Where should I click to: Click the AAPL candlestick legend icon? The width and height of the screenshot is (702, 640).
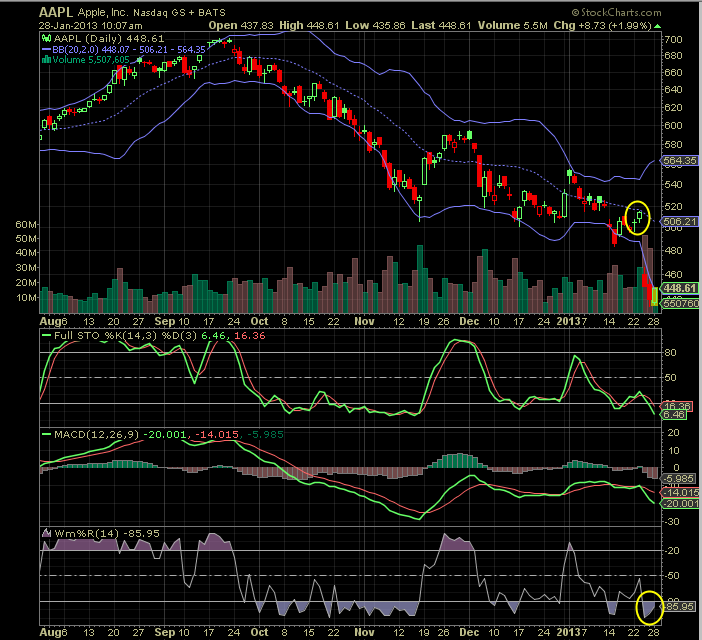[x=43, y=37]
